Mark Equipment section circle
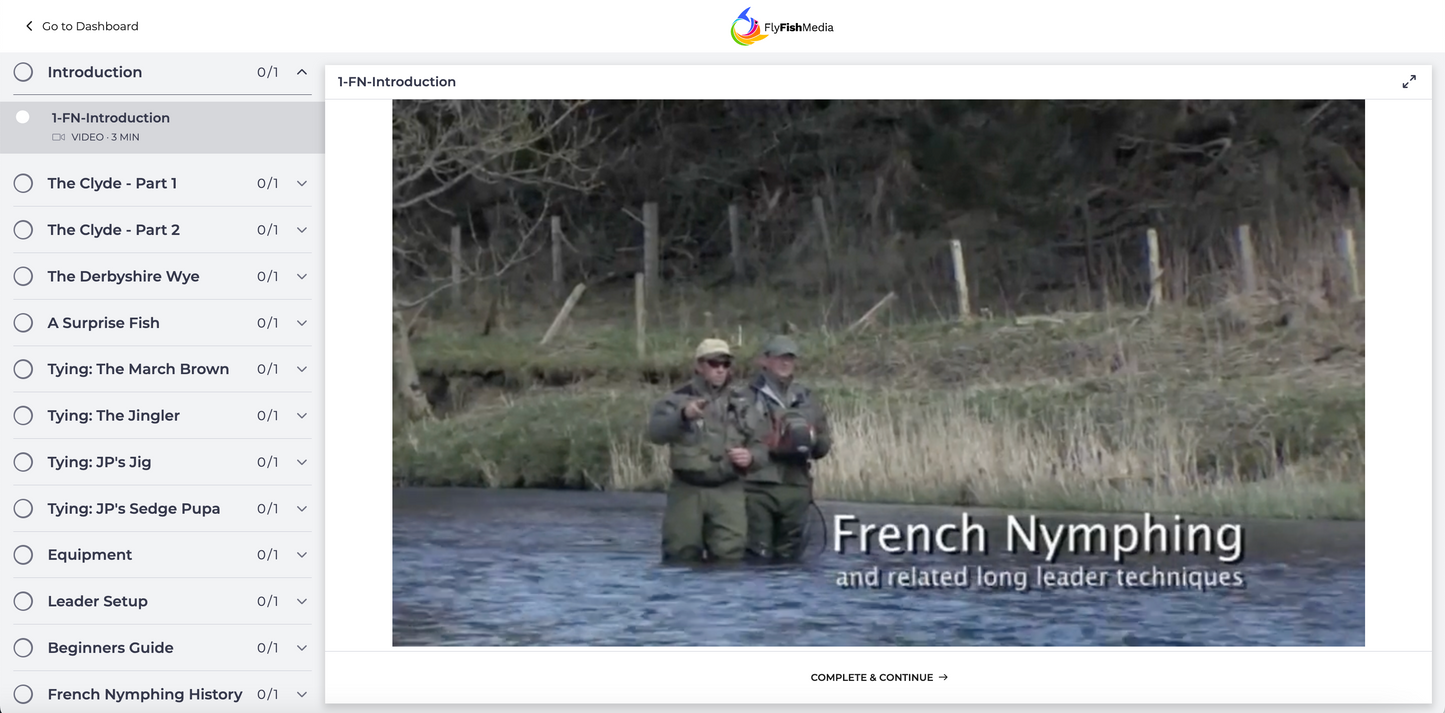 pos(23,555)
